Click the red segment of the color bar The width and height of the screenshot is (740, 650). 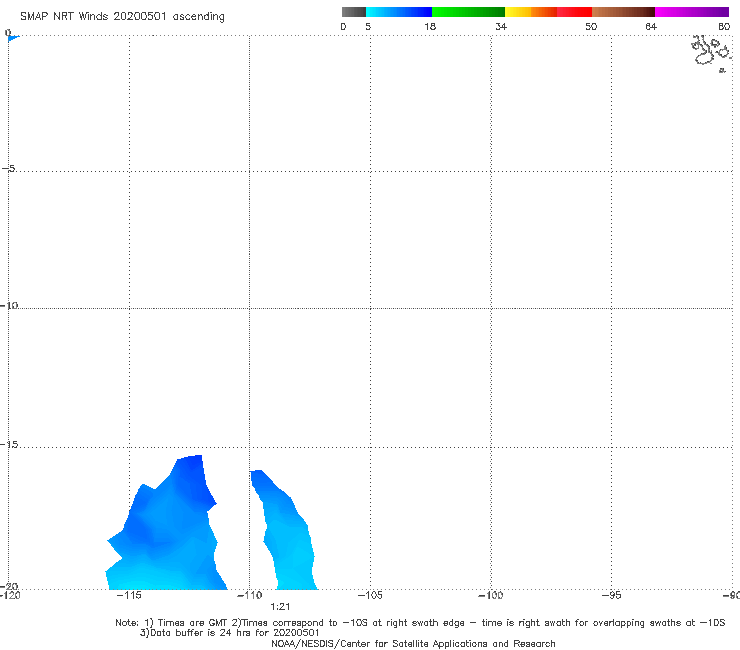(574, 12)
